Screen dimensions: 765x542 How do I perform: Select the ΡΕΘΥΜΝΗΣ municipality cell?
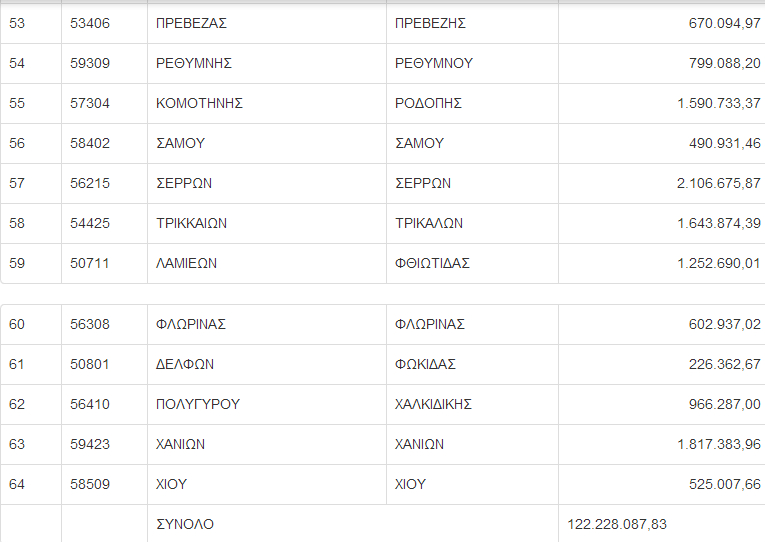coord(194,63)
